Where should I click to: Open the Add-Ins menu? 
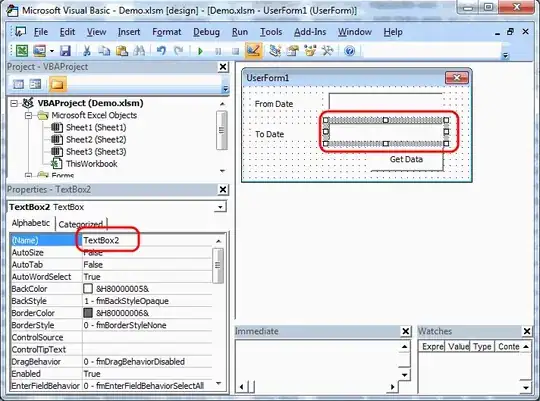pos(310,32)
